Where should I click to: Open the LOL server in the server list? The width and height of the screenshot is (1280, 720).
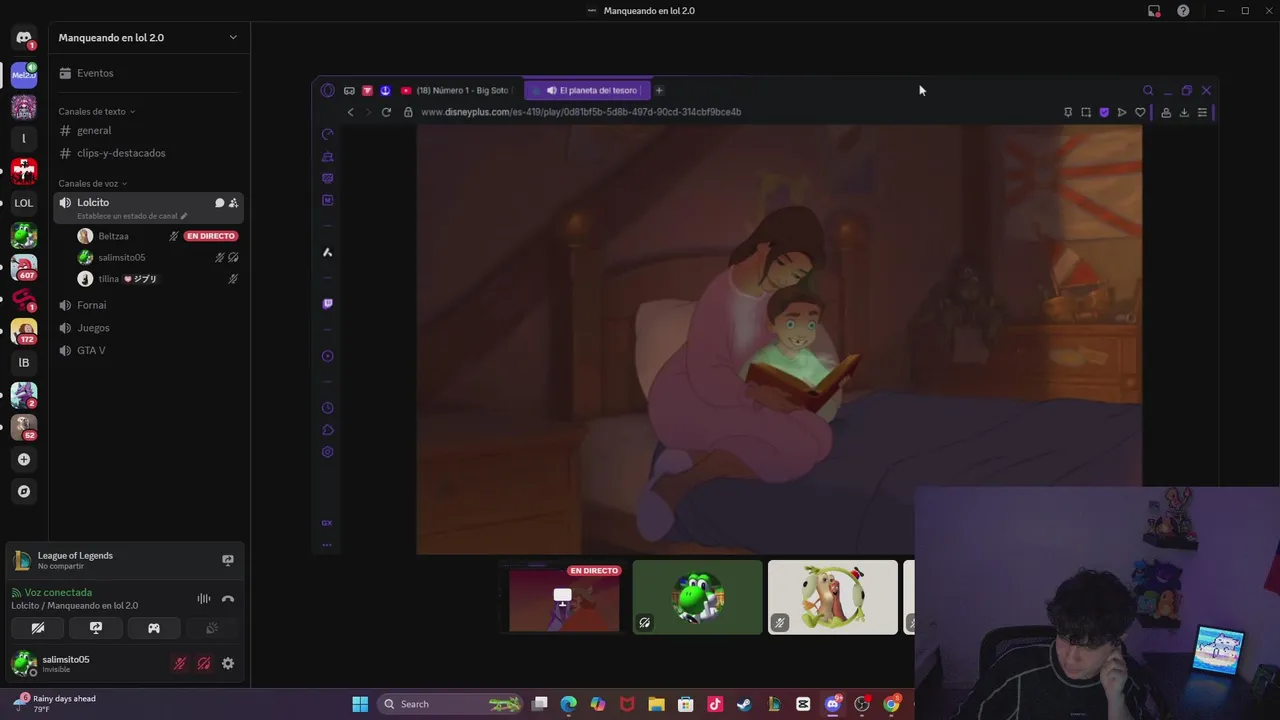[x=24, y=203]
